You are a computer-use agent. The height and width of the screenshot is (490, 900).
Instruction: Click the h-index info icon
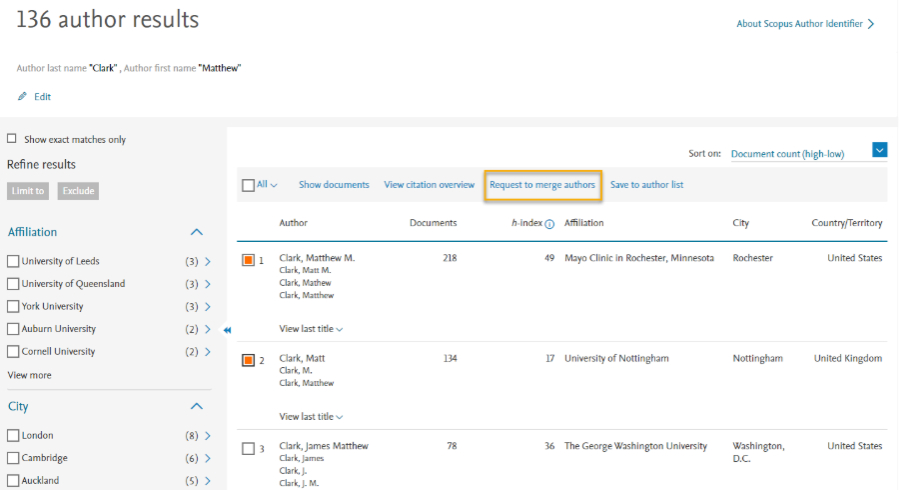[x=549, y=224]
